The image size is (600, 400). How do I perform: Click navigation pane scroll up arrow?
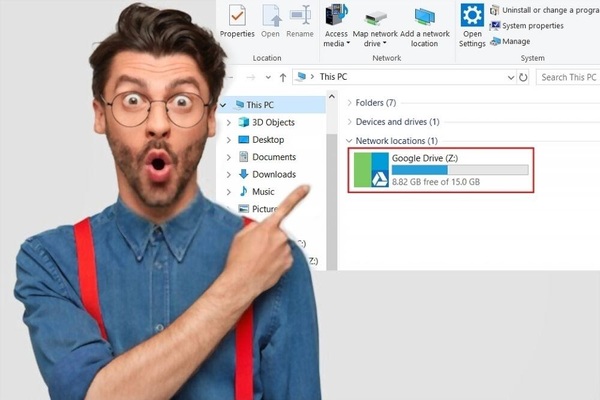[x=332, y=96]
